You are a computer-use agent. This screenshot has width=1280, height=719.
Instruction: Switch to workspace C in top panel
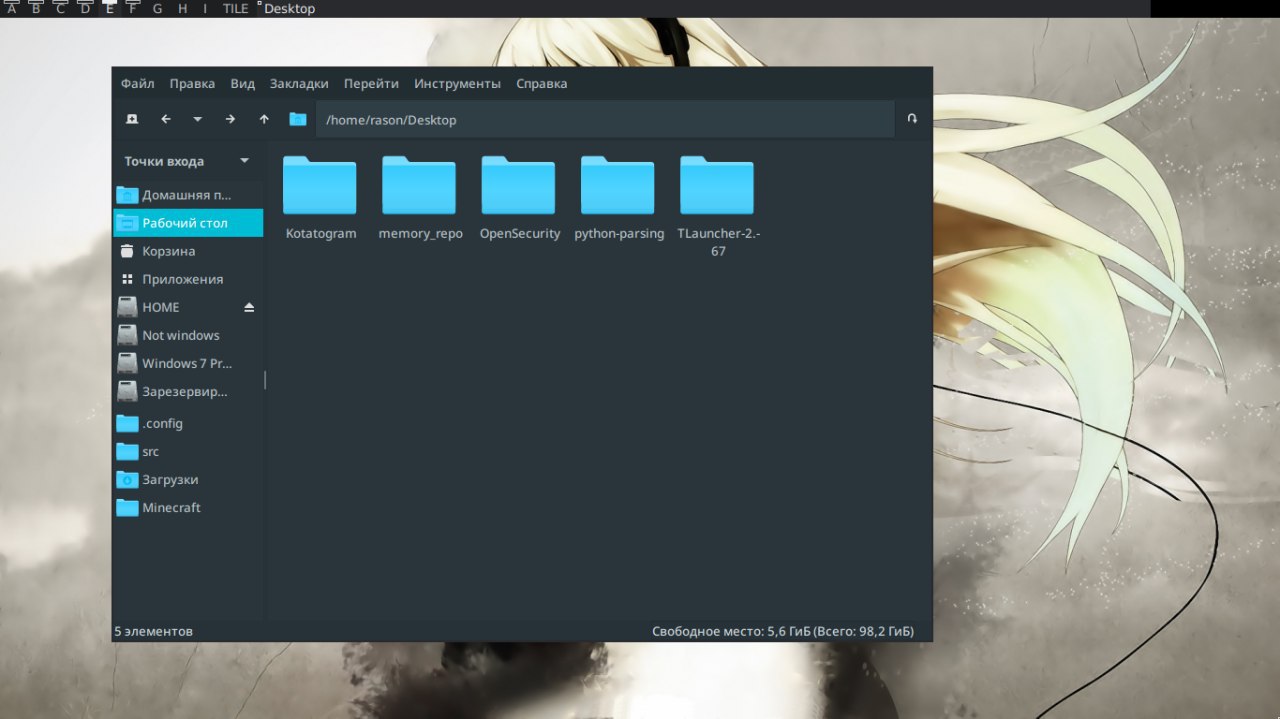click(60, 8)
